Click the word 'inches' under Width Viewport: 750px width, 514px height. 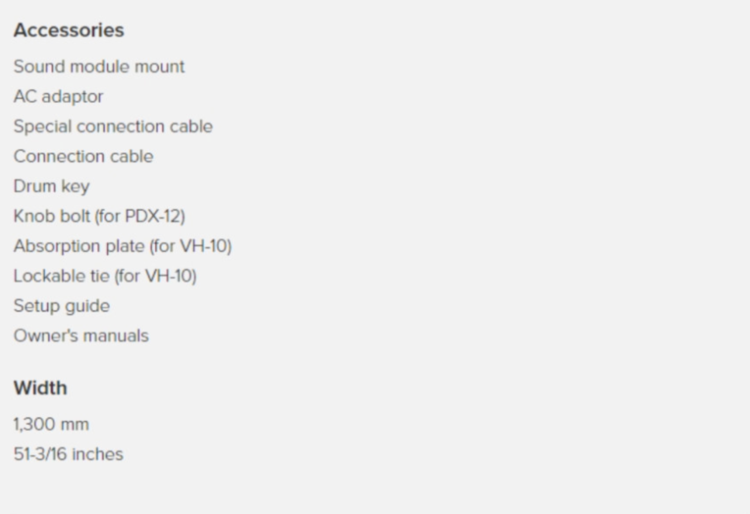point(98,454)
